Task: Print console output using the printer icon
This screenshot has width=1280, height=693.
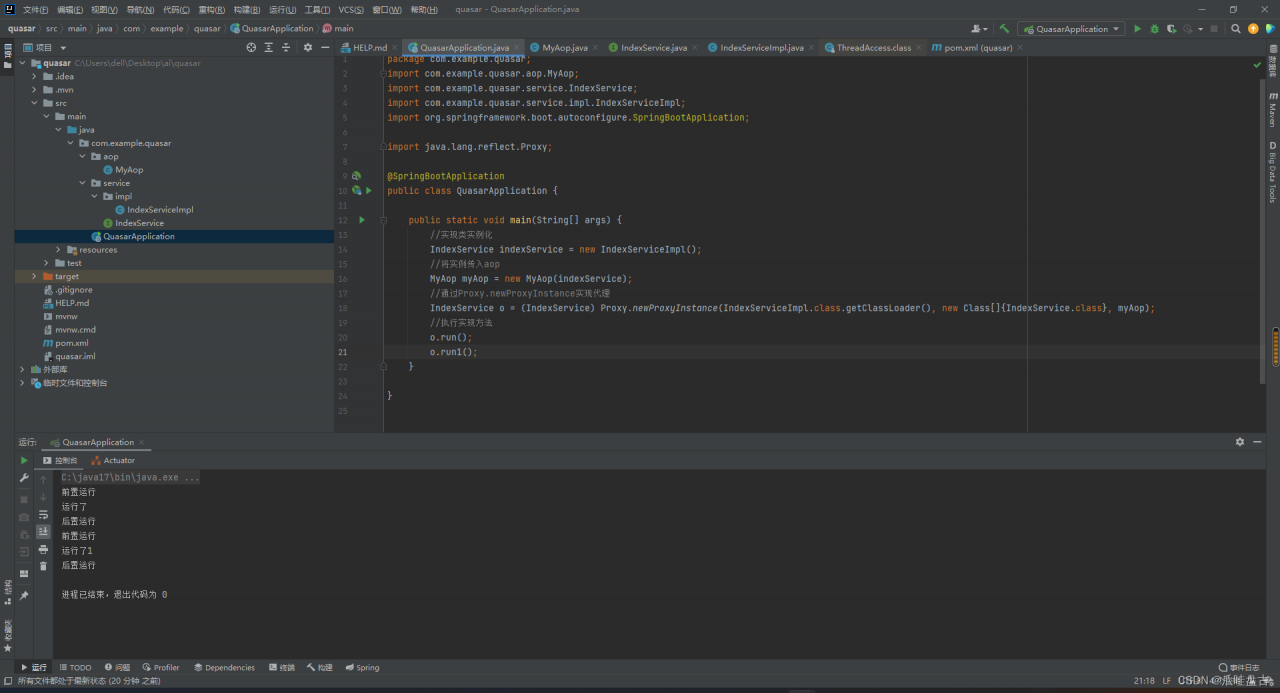Action: coord(43,549)
